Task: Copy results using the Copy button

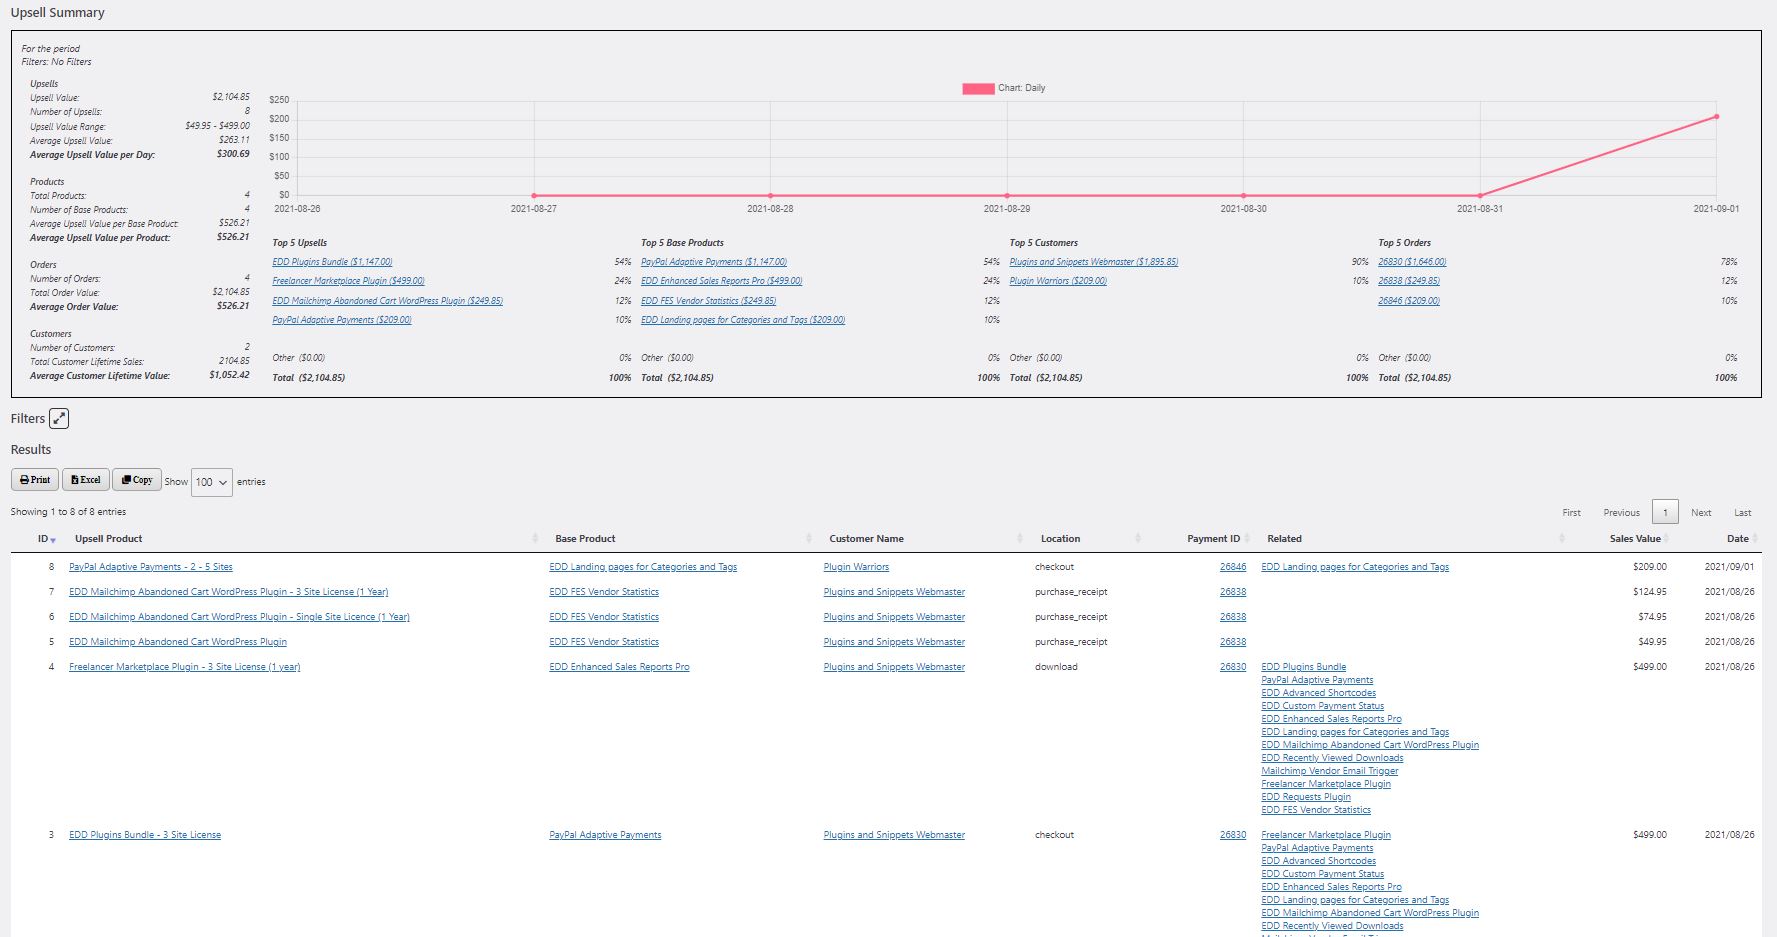Action: (x=137, y=480)
